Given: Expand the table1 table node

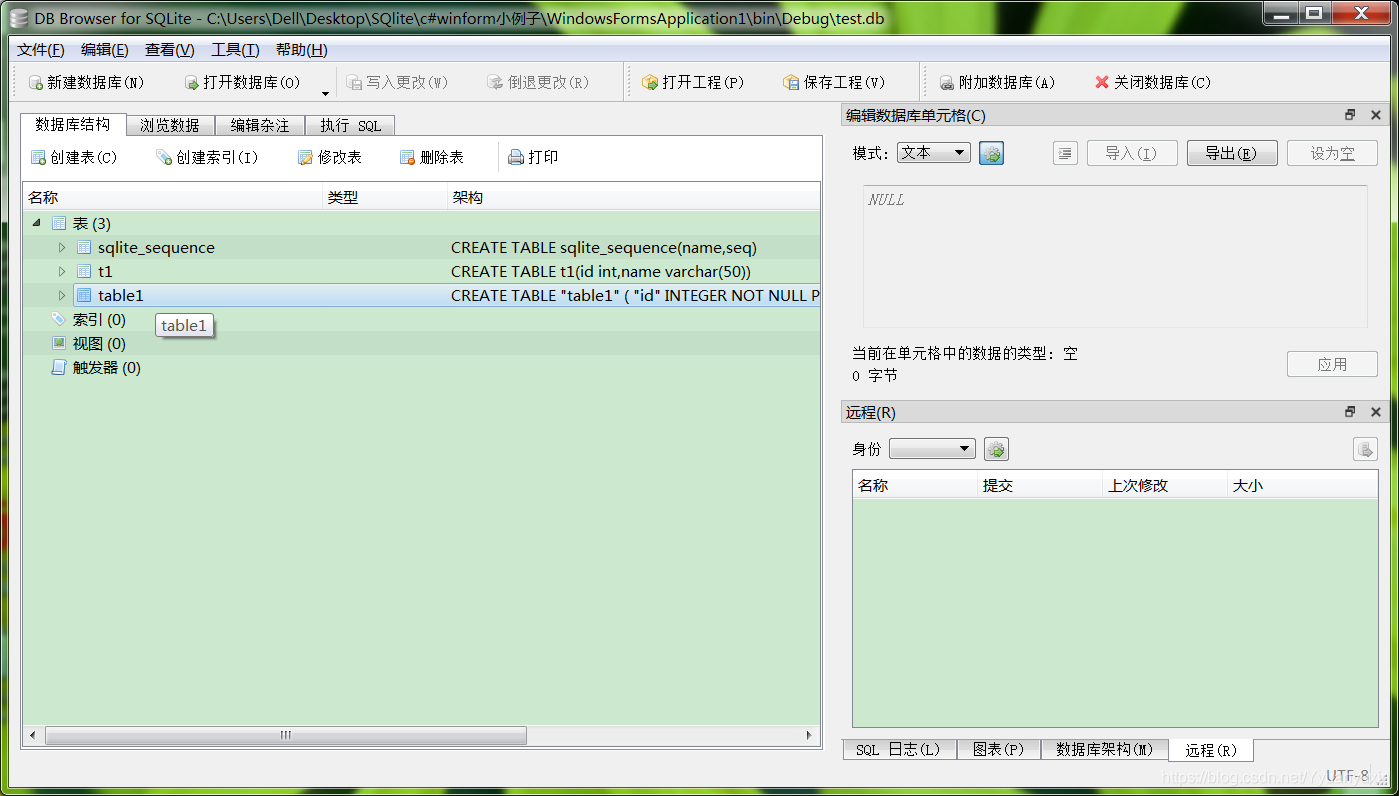Looking at the screenshot, I should tap(61, 295).
